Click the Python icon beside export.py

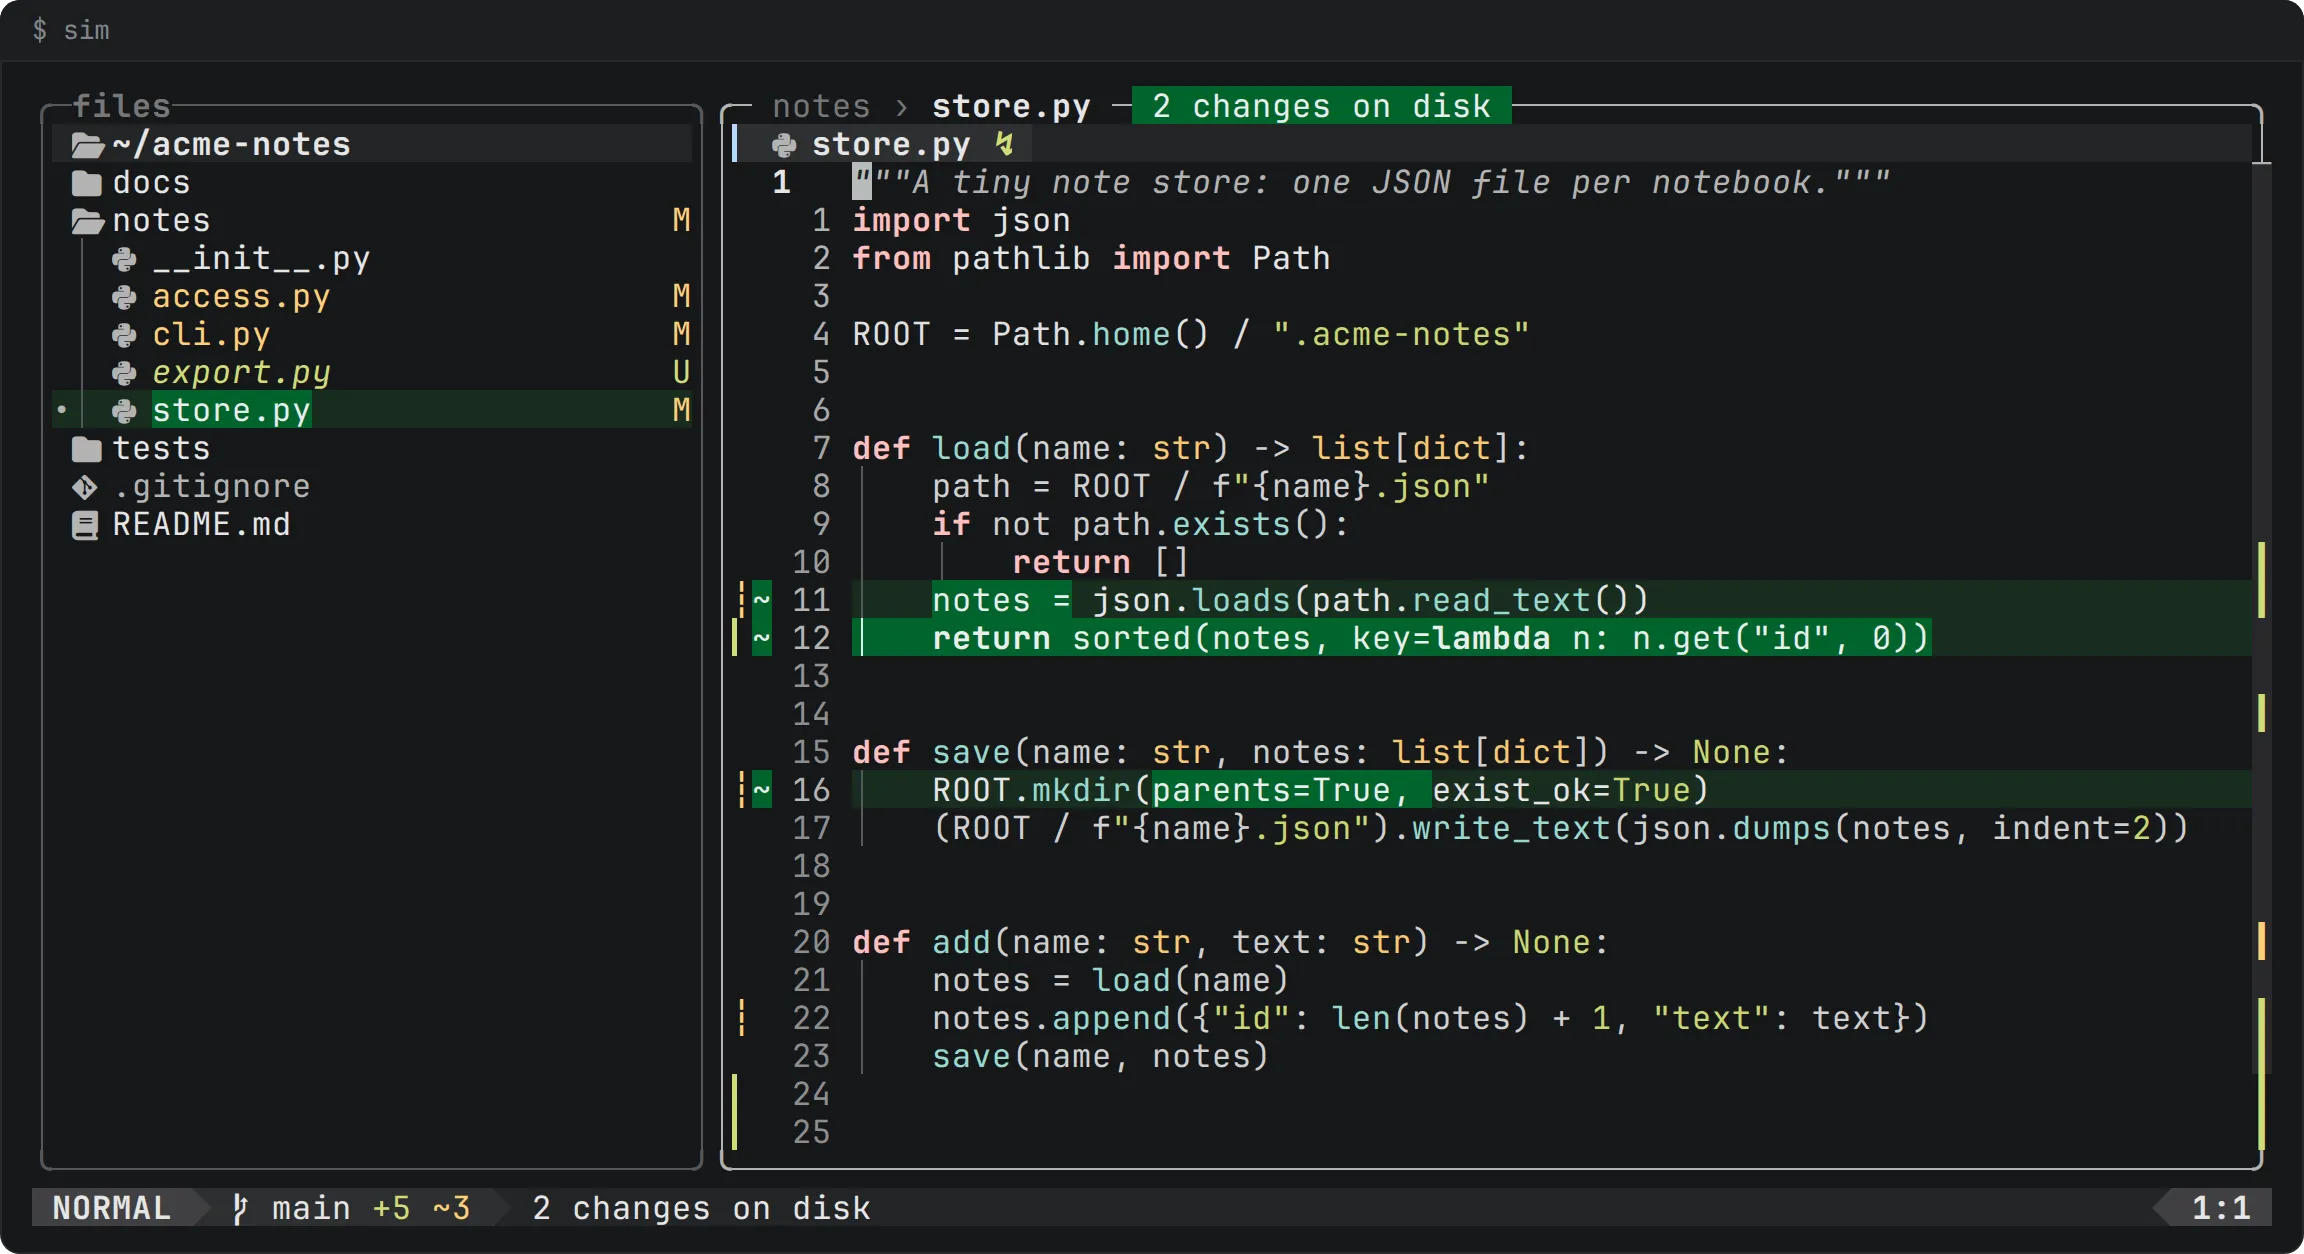[124, 374]
